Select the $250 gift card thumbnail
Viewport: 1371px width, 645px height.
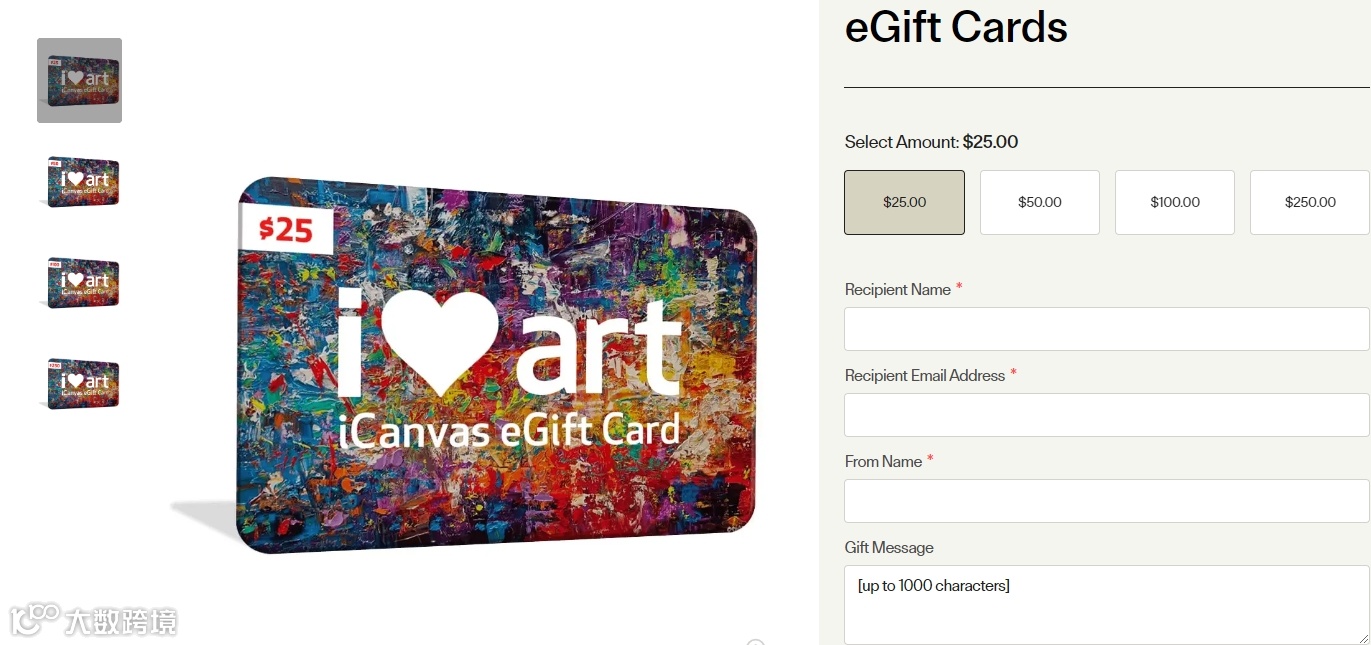tap(79, 383)
